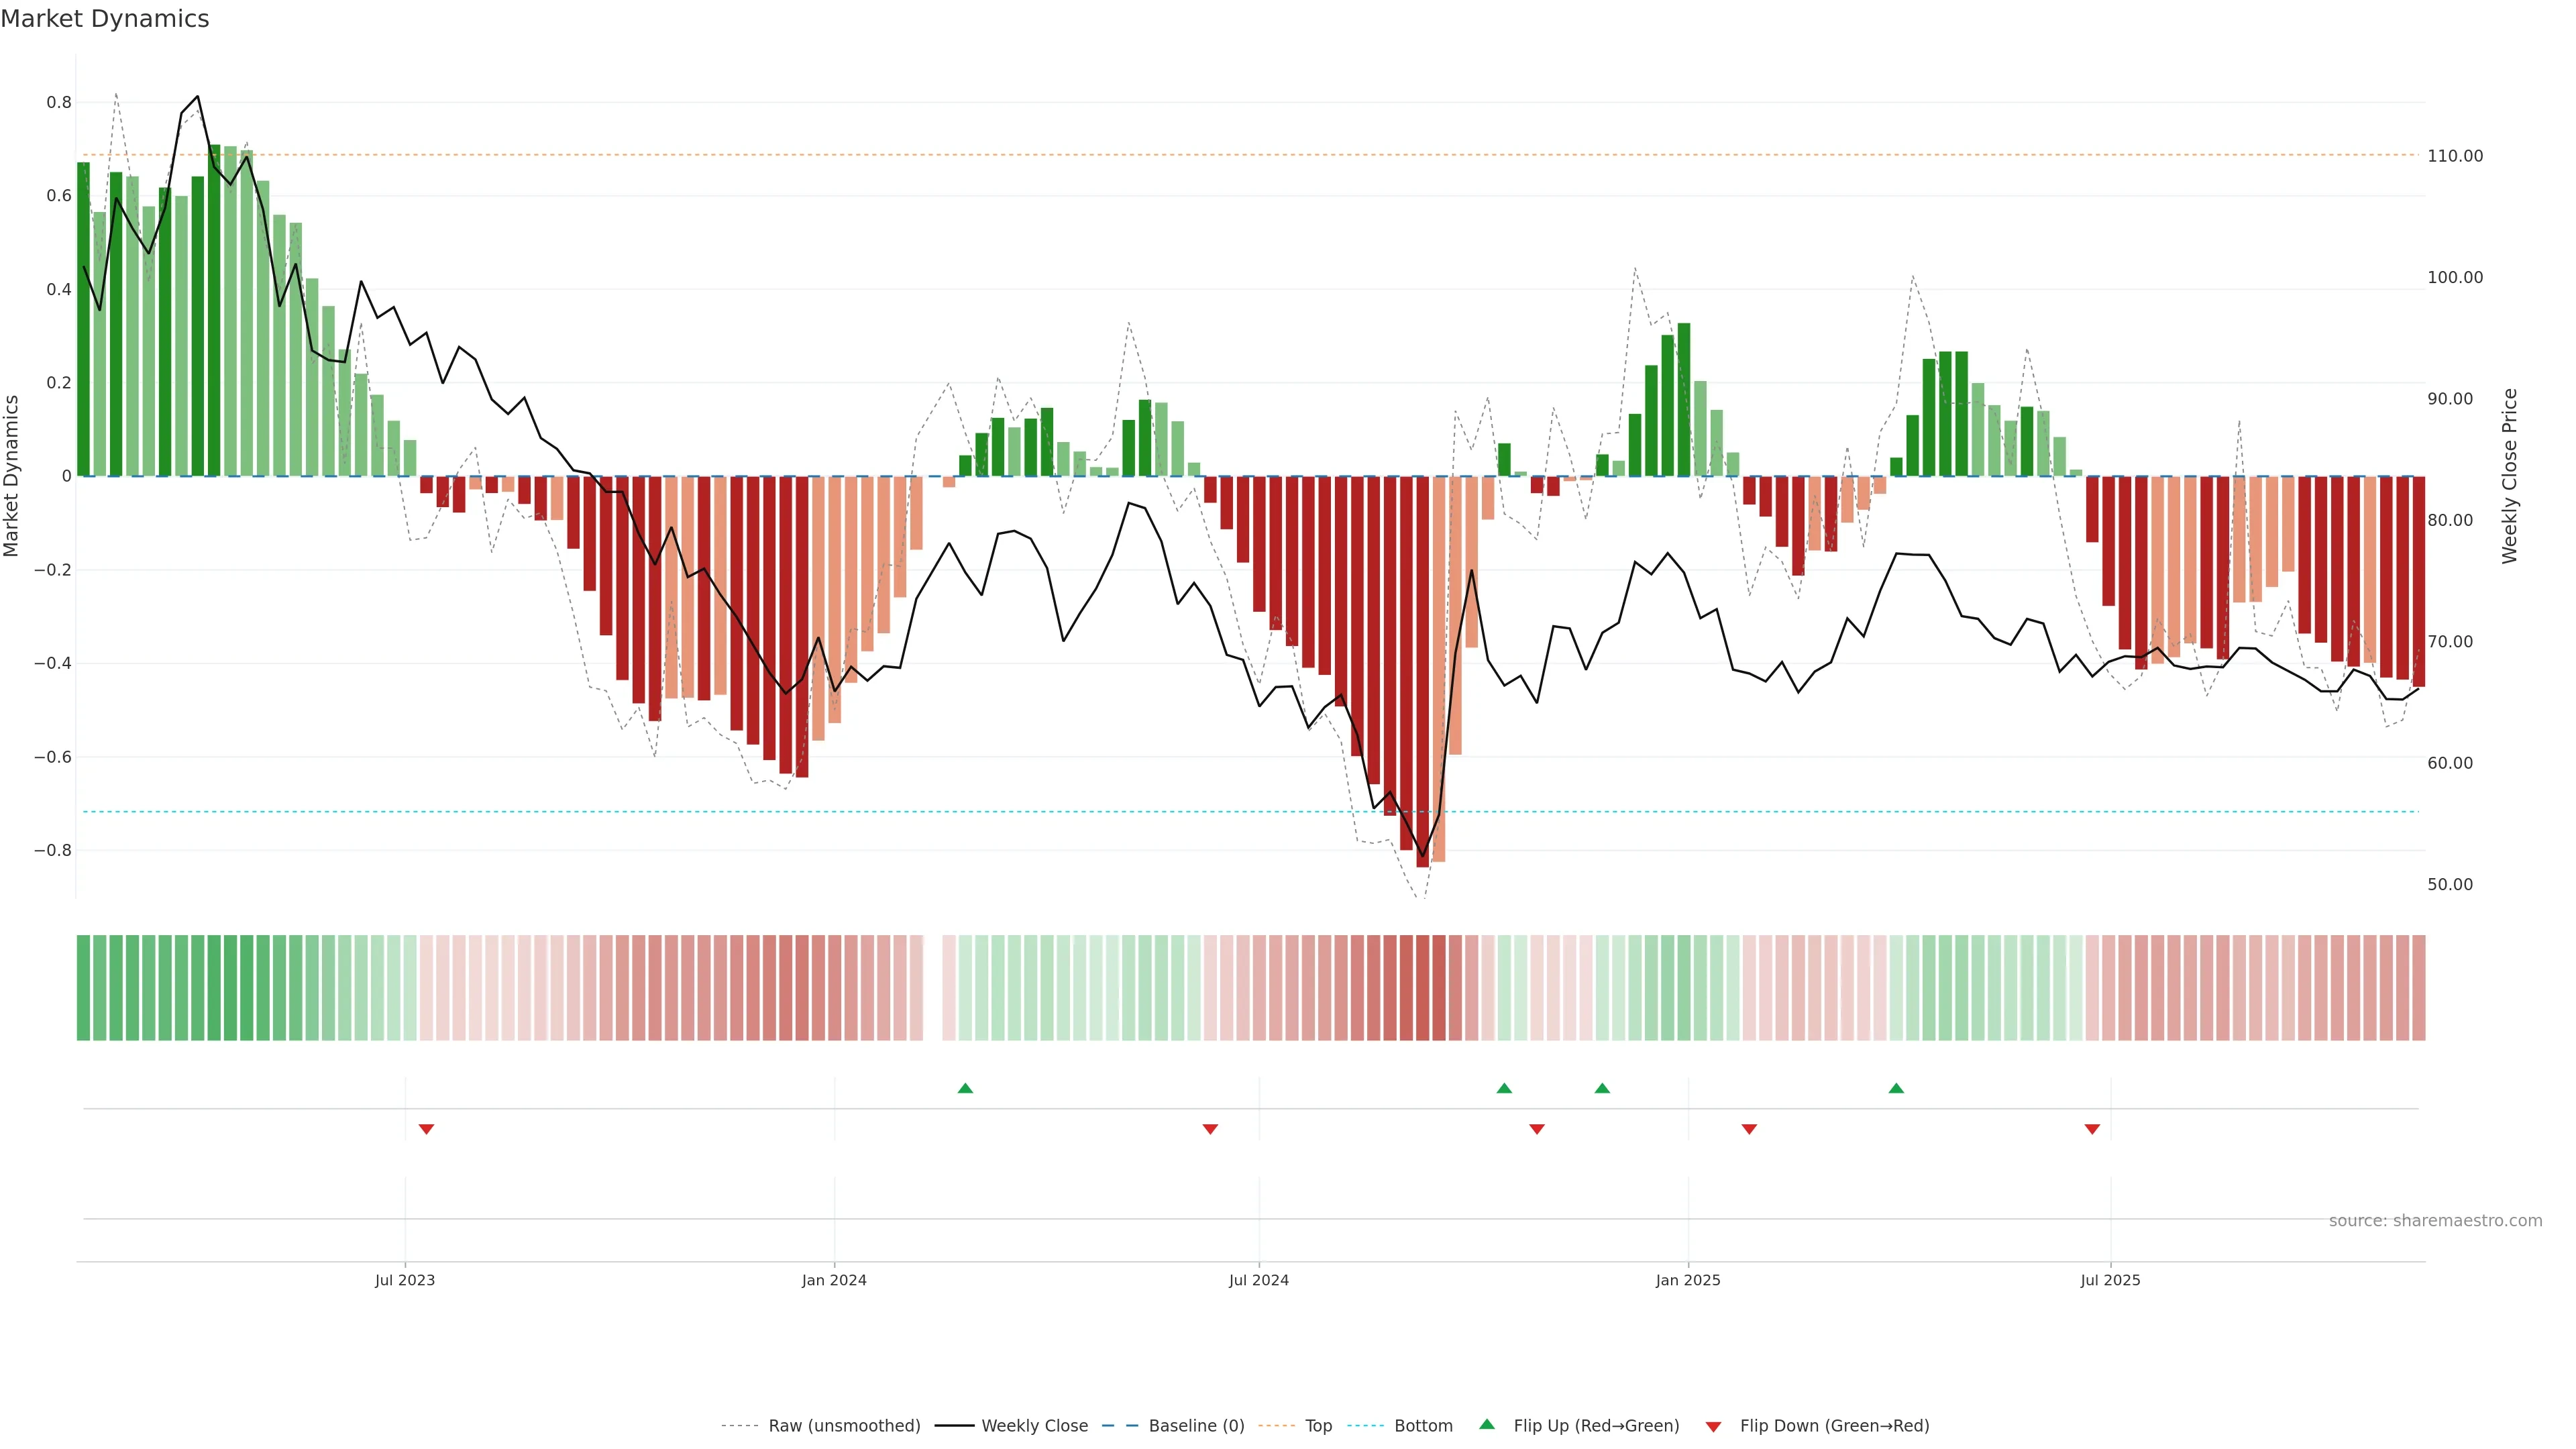Hide the Top threshold series via the legend
The image size is (2576, 1449).
click(x=1318, y=1426)
